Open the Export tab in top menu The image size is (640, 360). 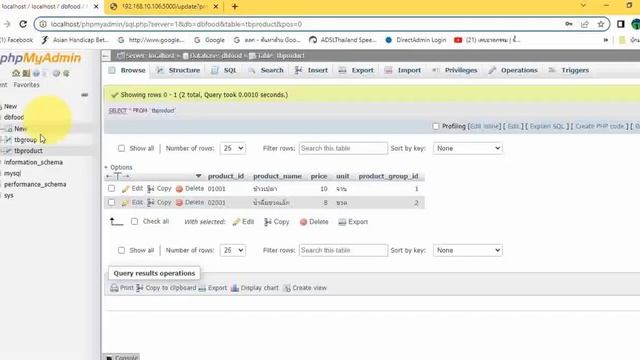tap(357, 70)
